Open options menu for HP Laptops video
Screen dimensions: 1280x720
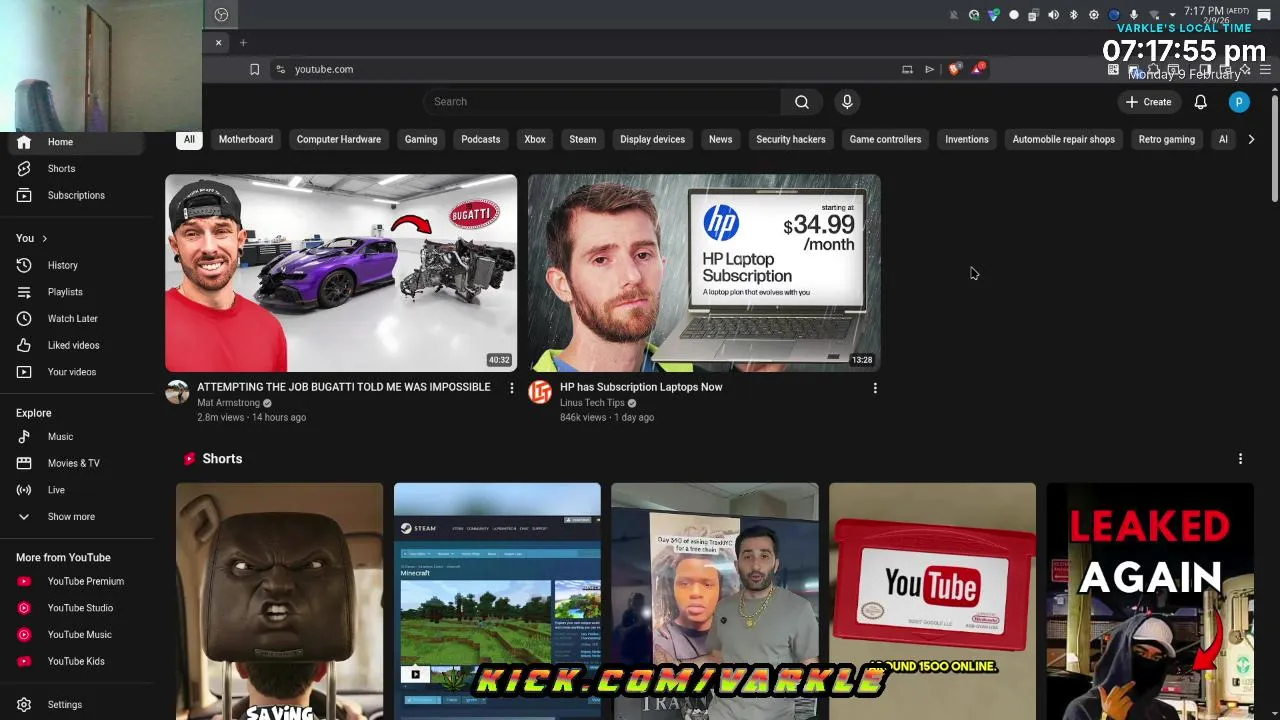pyautogui.click(x=875, y=388)
